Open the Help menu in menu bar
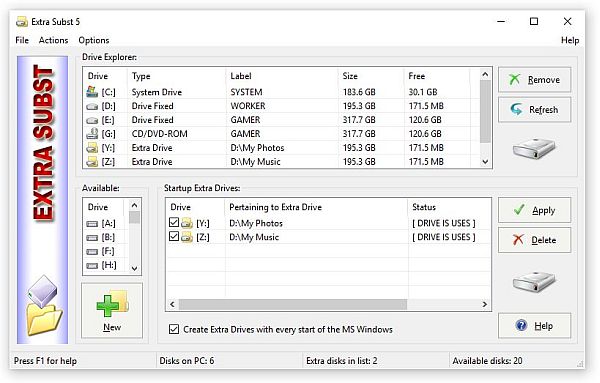 tap(570, 40)
